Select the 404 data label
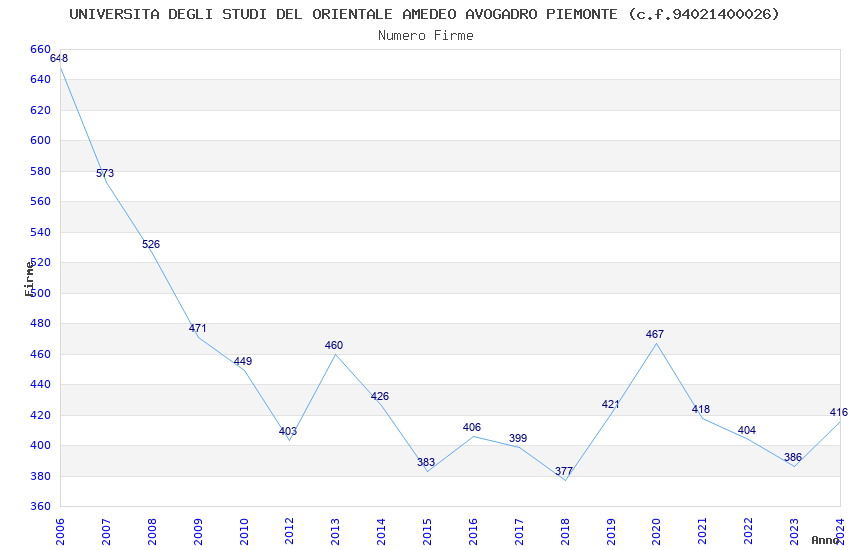The height and width of the screenshot is (550, 850). (746, 430)
